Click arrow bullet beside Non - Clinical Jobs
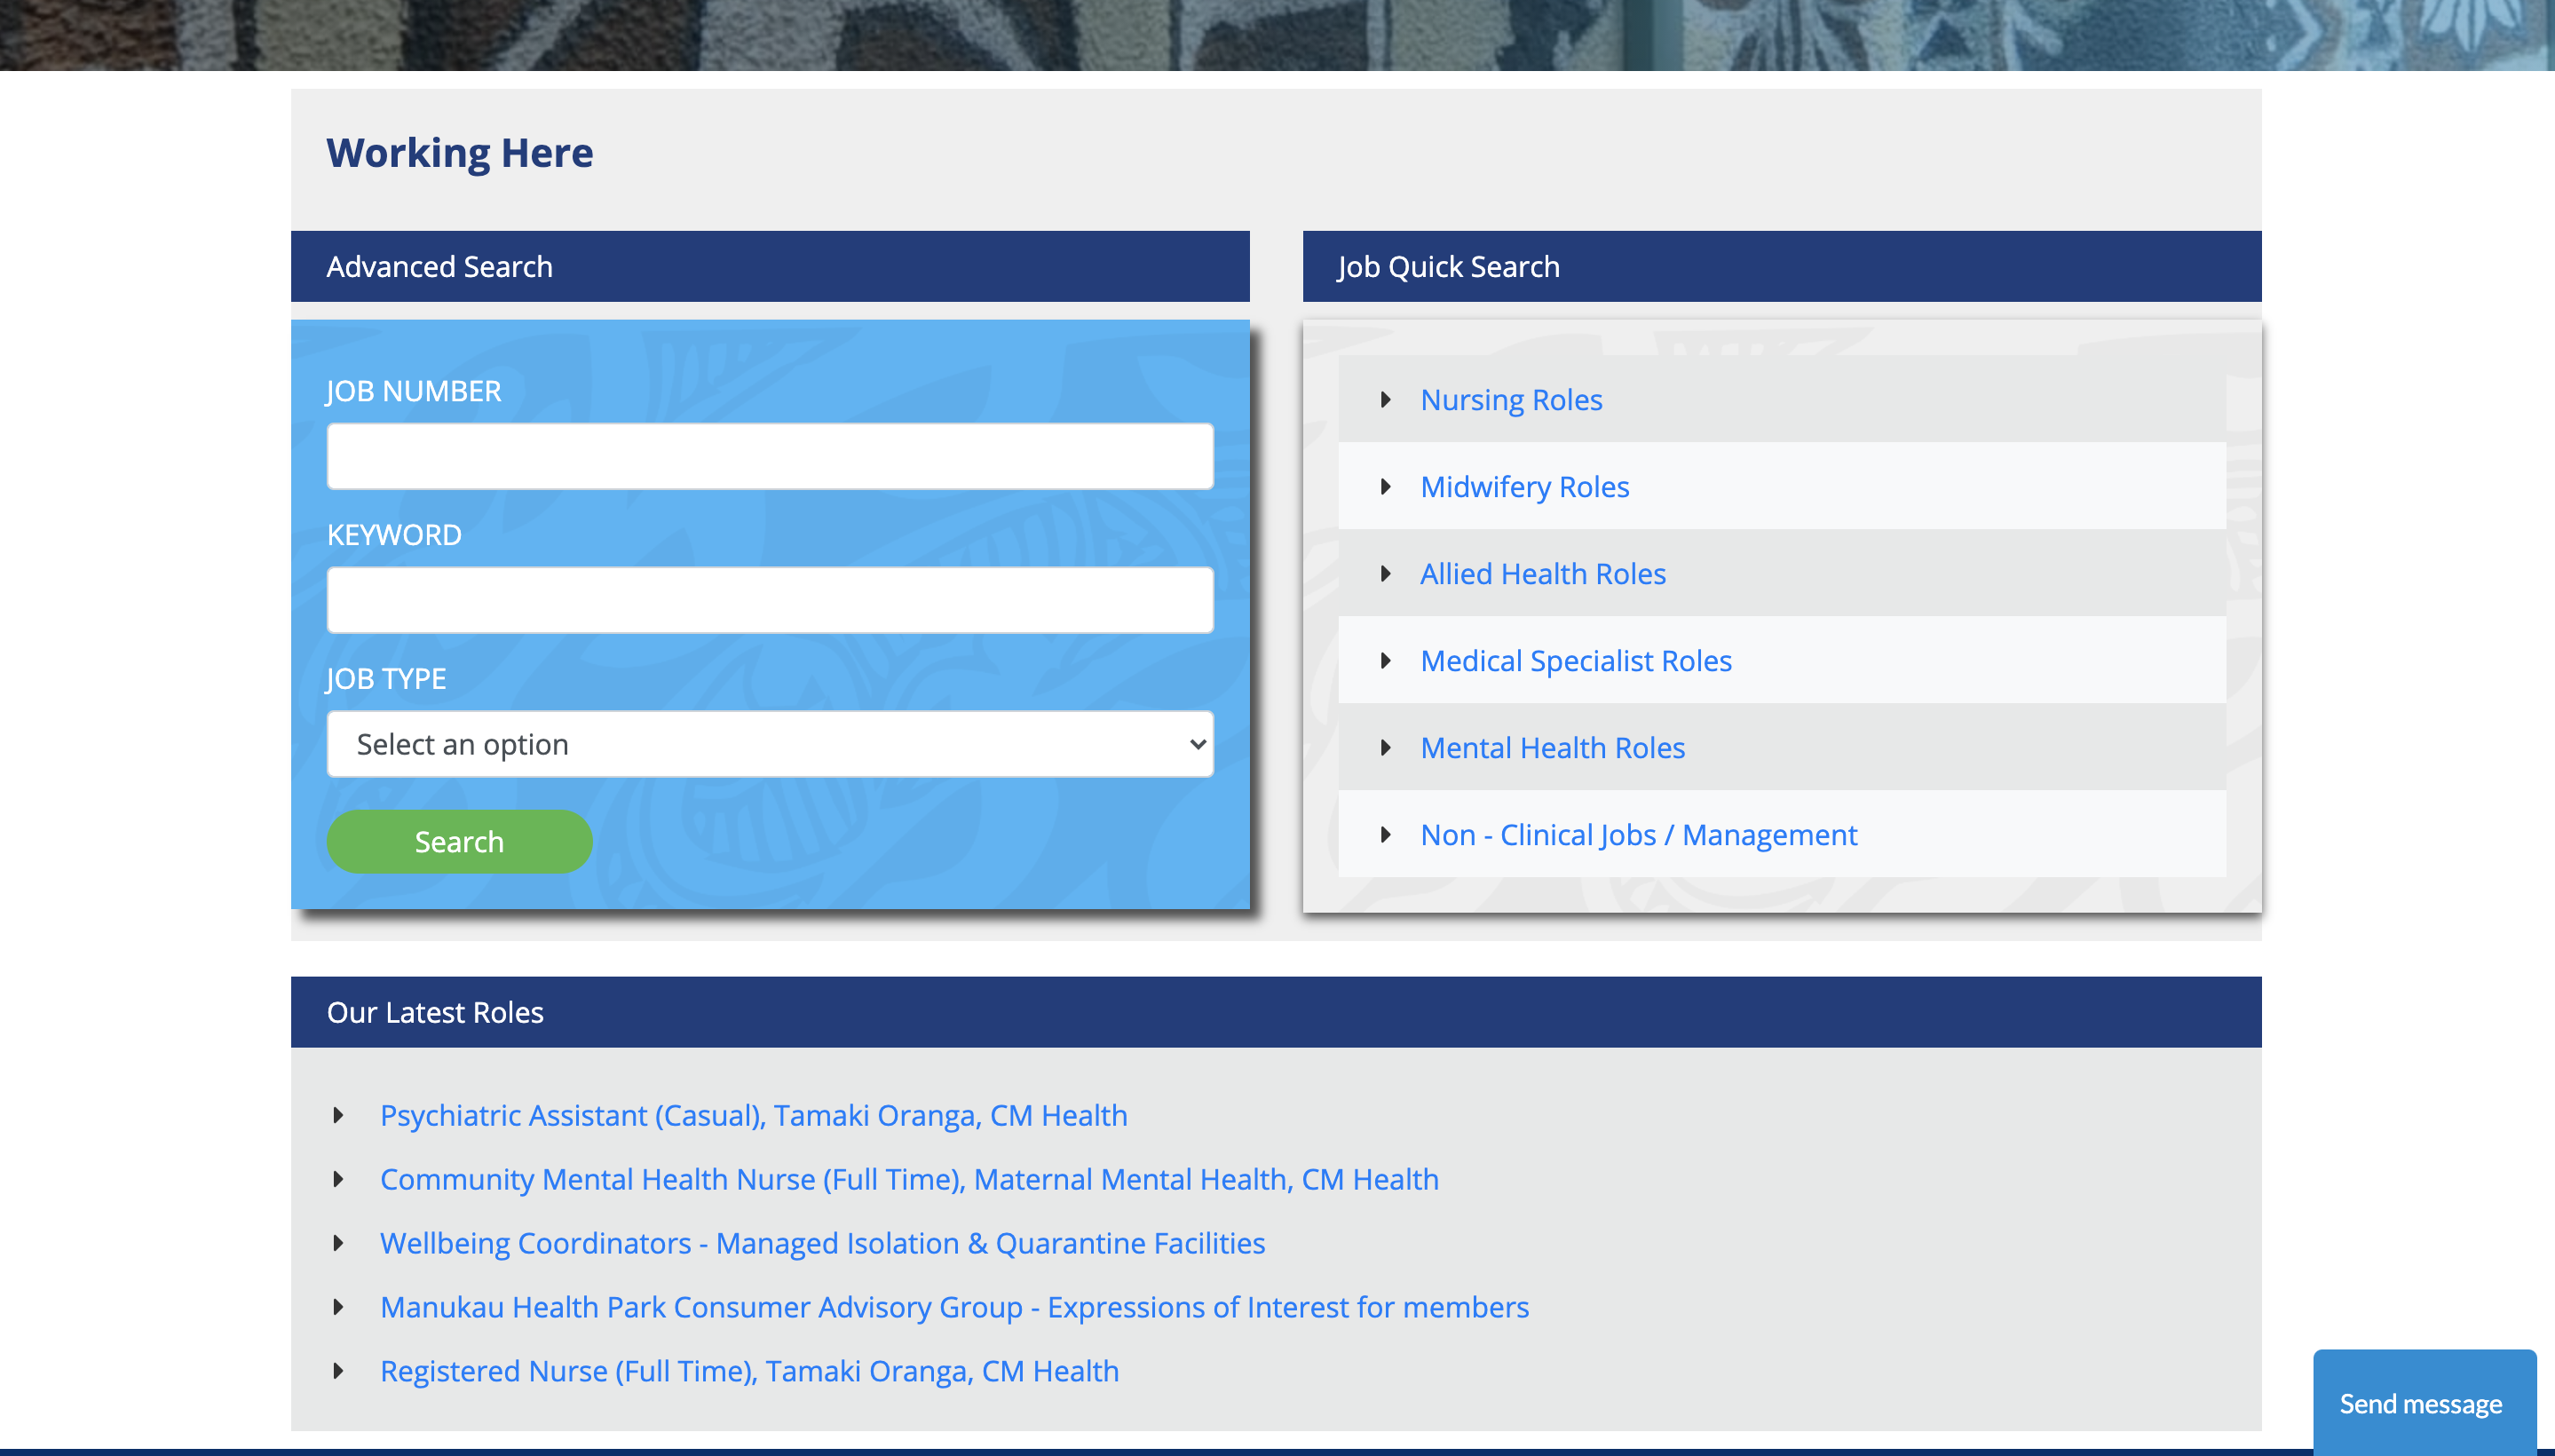2555x1456 pixels. [x=1385, y=835]
